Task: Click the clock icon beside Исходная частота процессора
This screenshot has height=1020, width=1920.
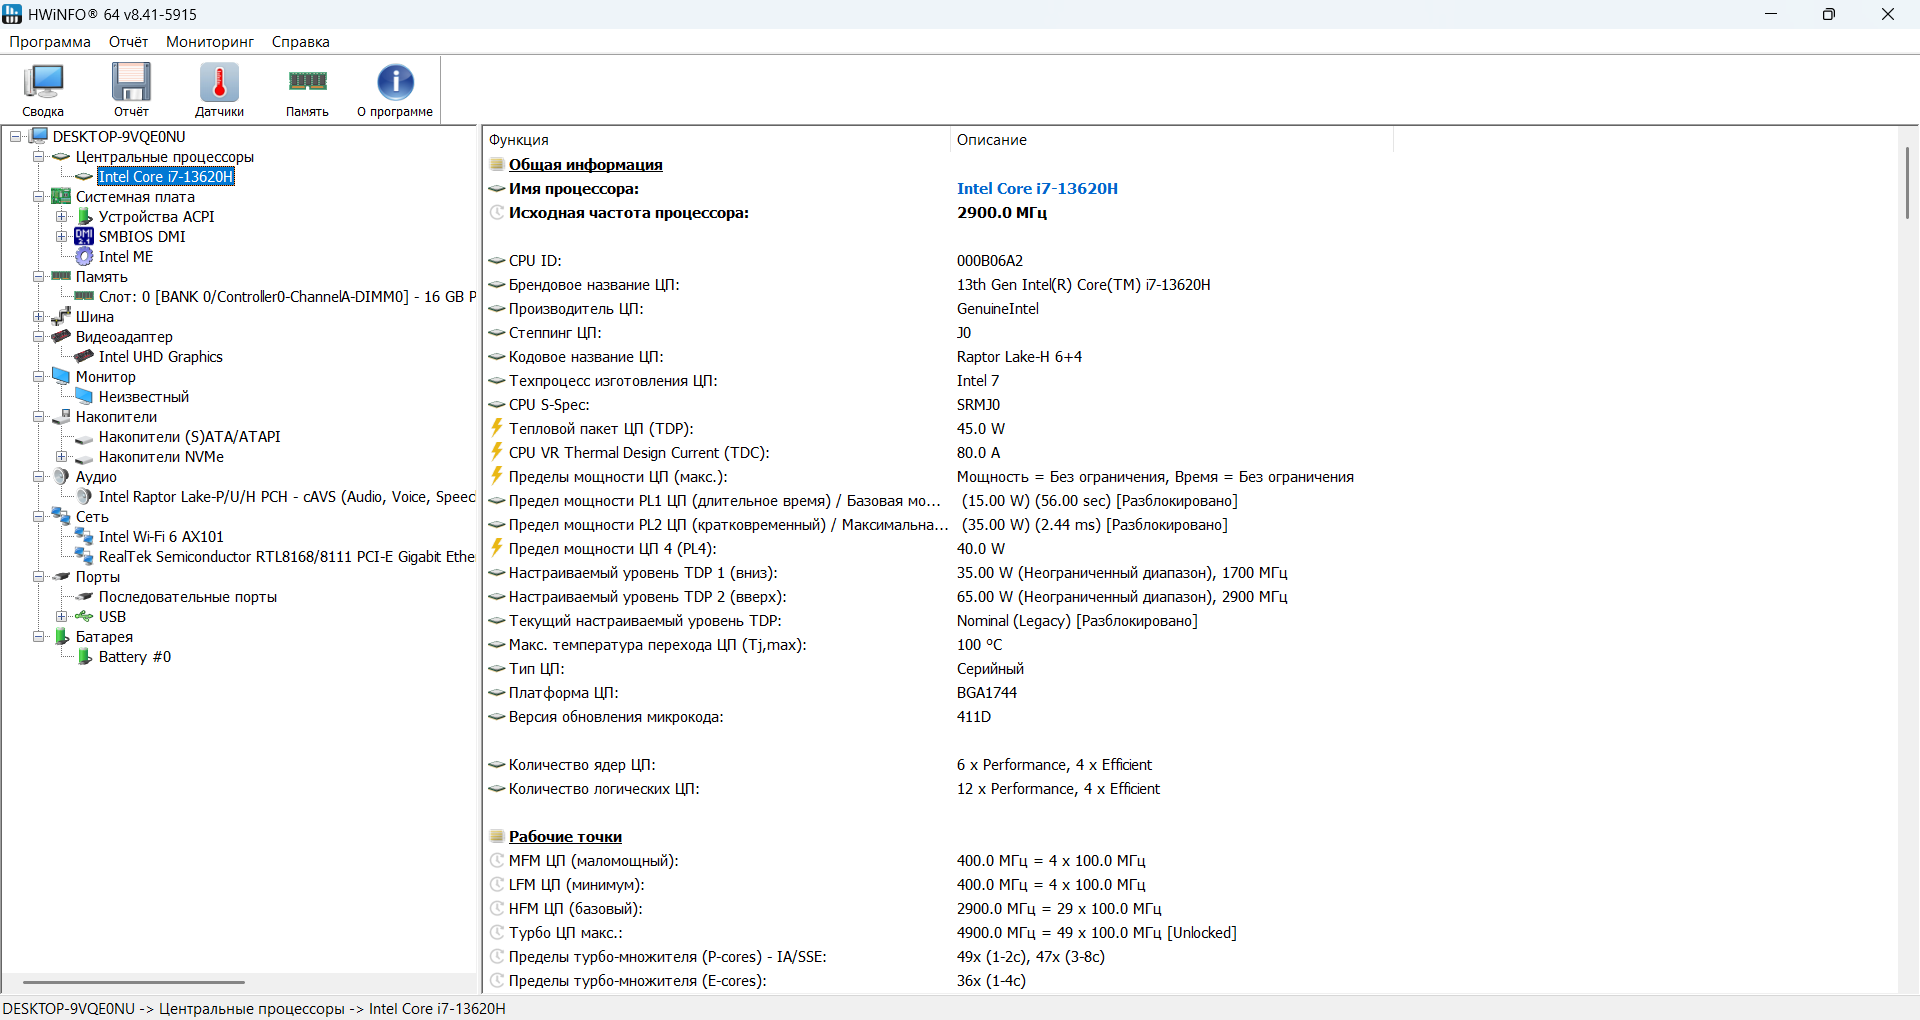Action: pyautogui.click(x=497, y=212)
